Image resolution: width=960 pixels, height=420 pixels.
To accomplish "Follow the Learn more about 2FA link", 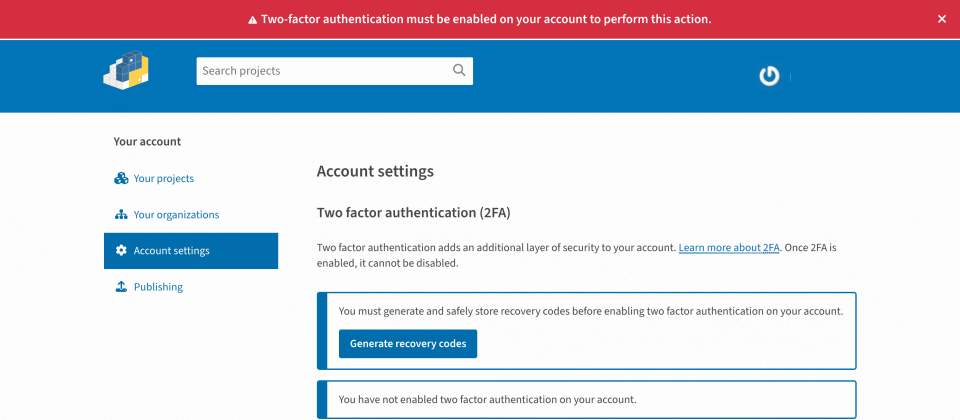I will pyautogui.click(x=729, y=247).
